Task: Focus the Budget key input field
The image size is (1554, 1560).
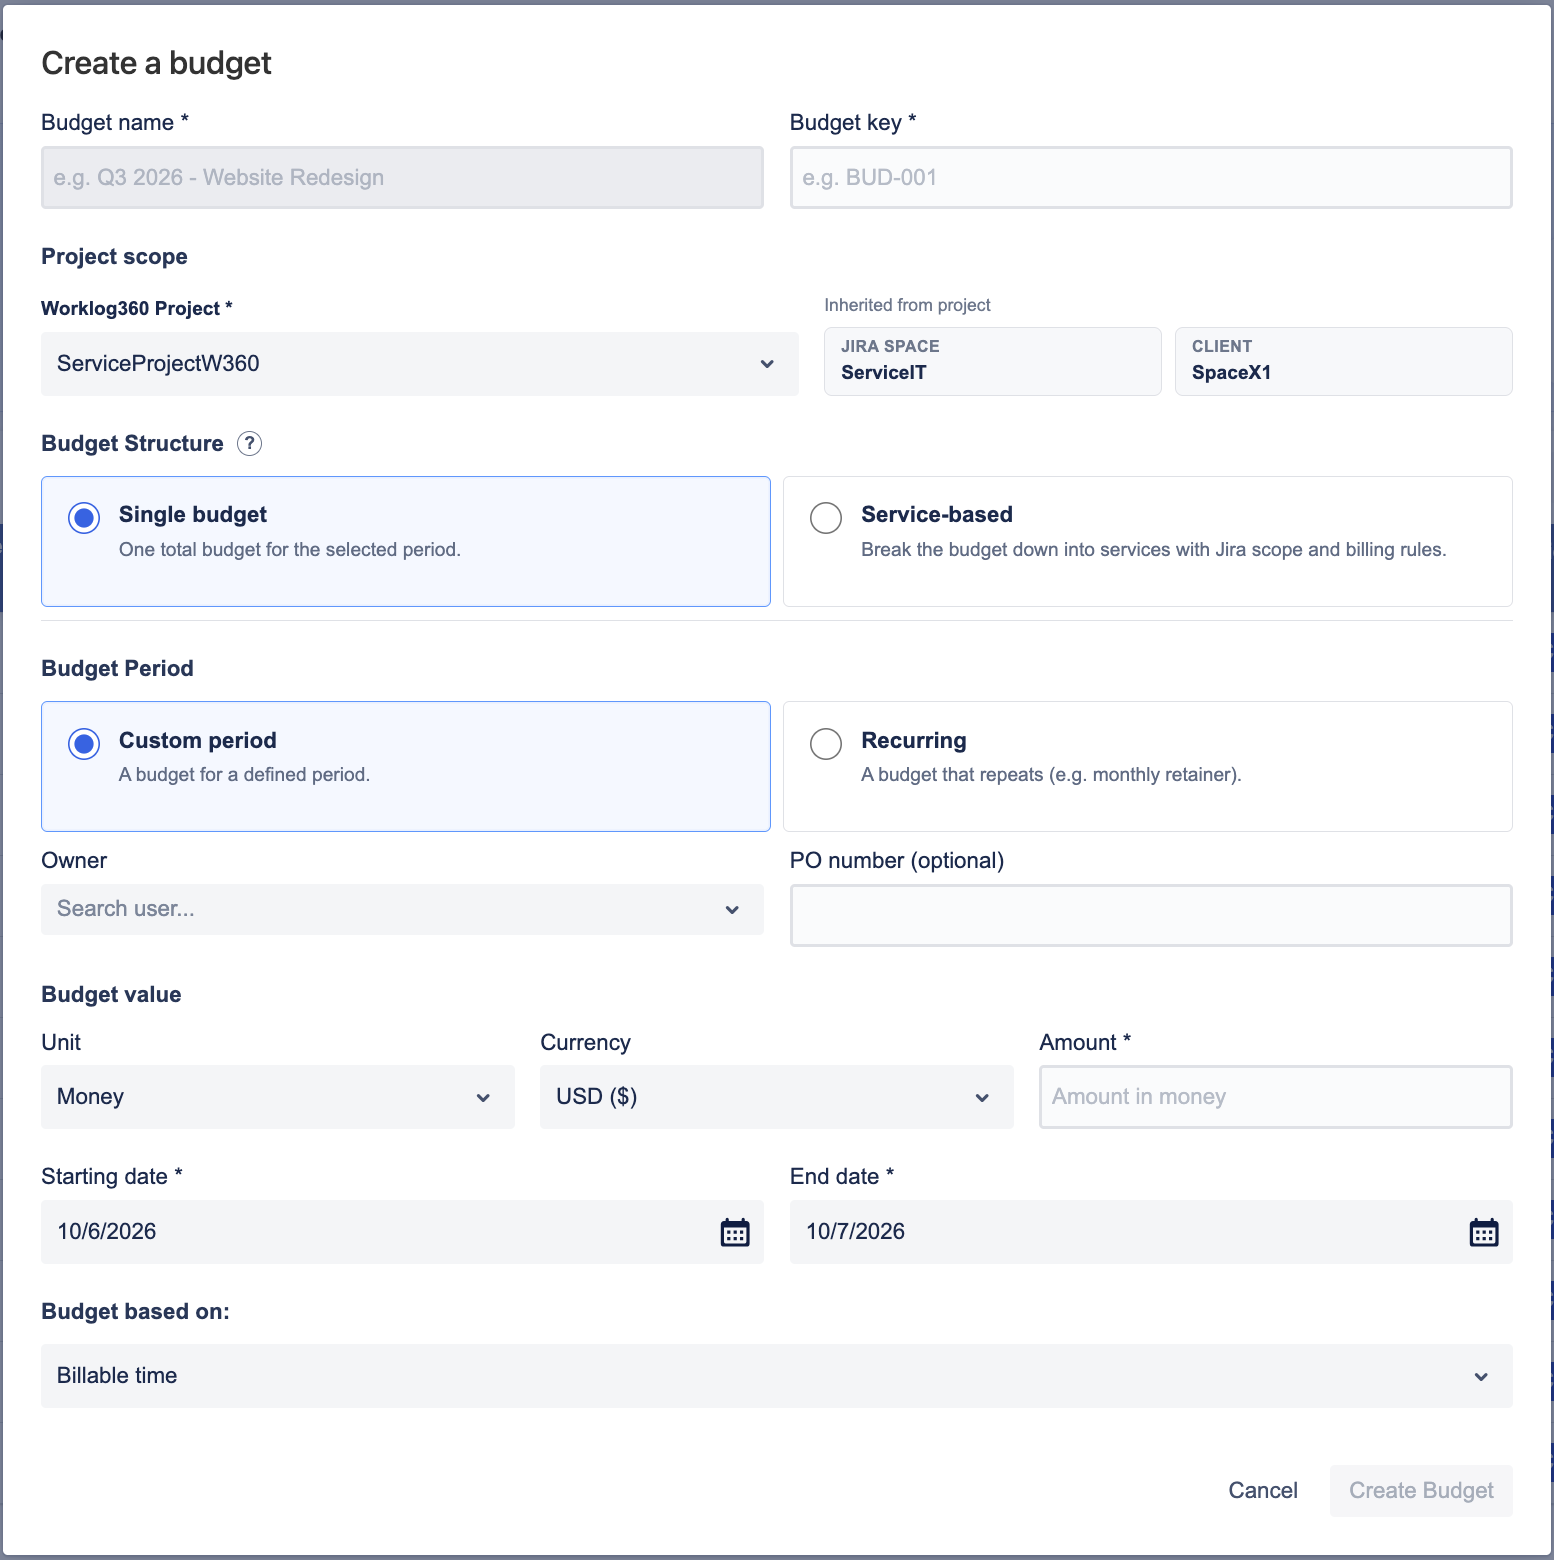Action: tap(1151, 178)
